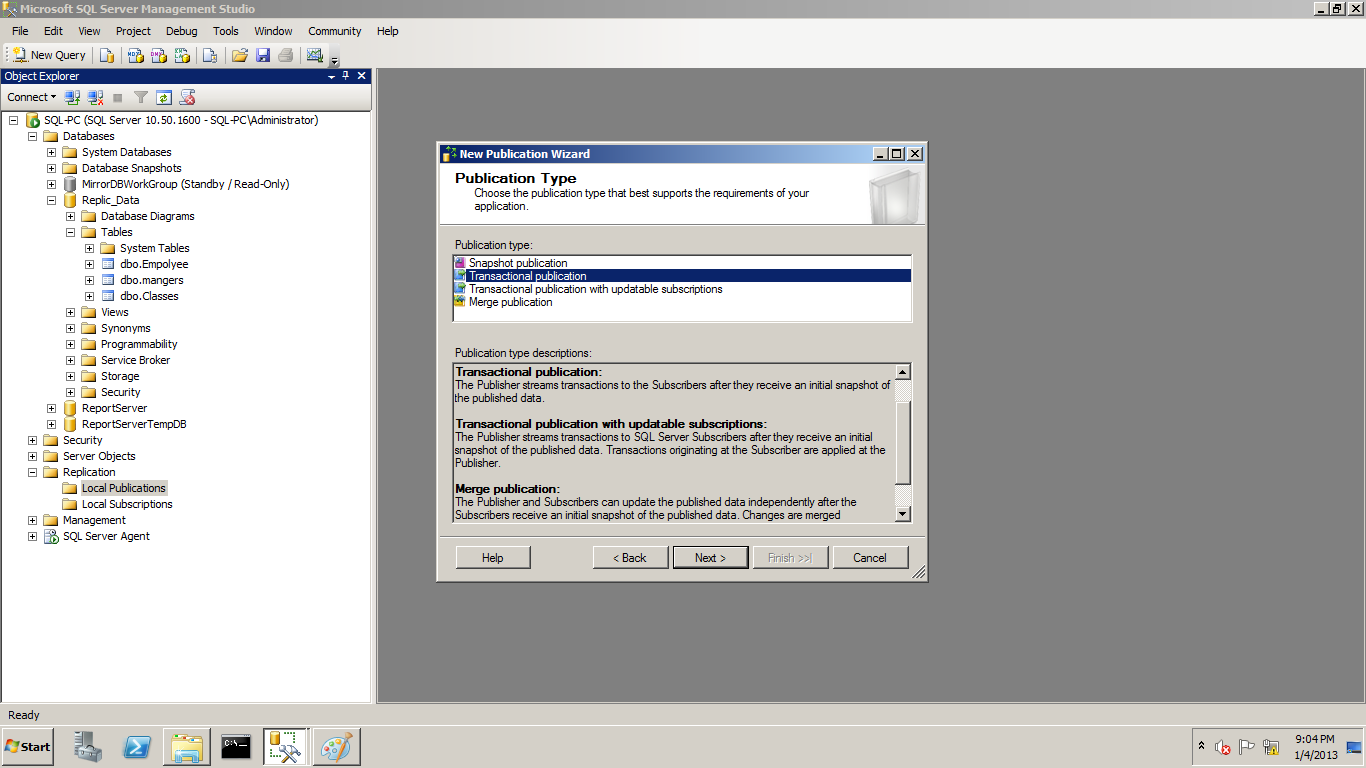Click Next in the New Publication Wizard
The image size is (1366, 768).
tap(710, 558)
